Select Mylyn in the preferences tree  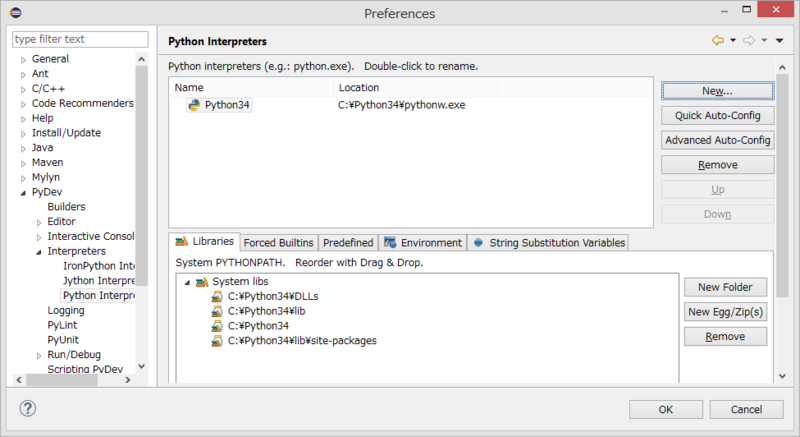(45, 177)
